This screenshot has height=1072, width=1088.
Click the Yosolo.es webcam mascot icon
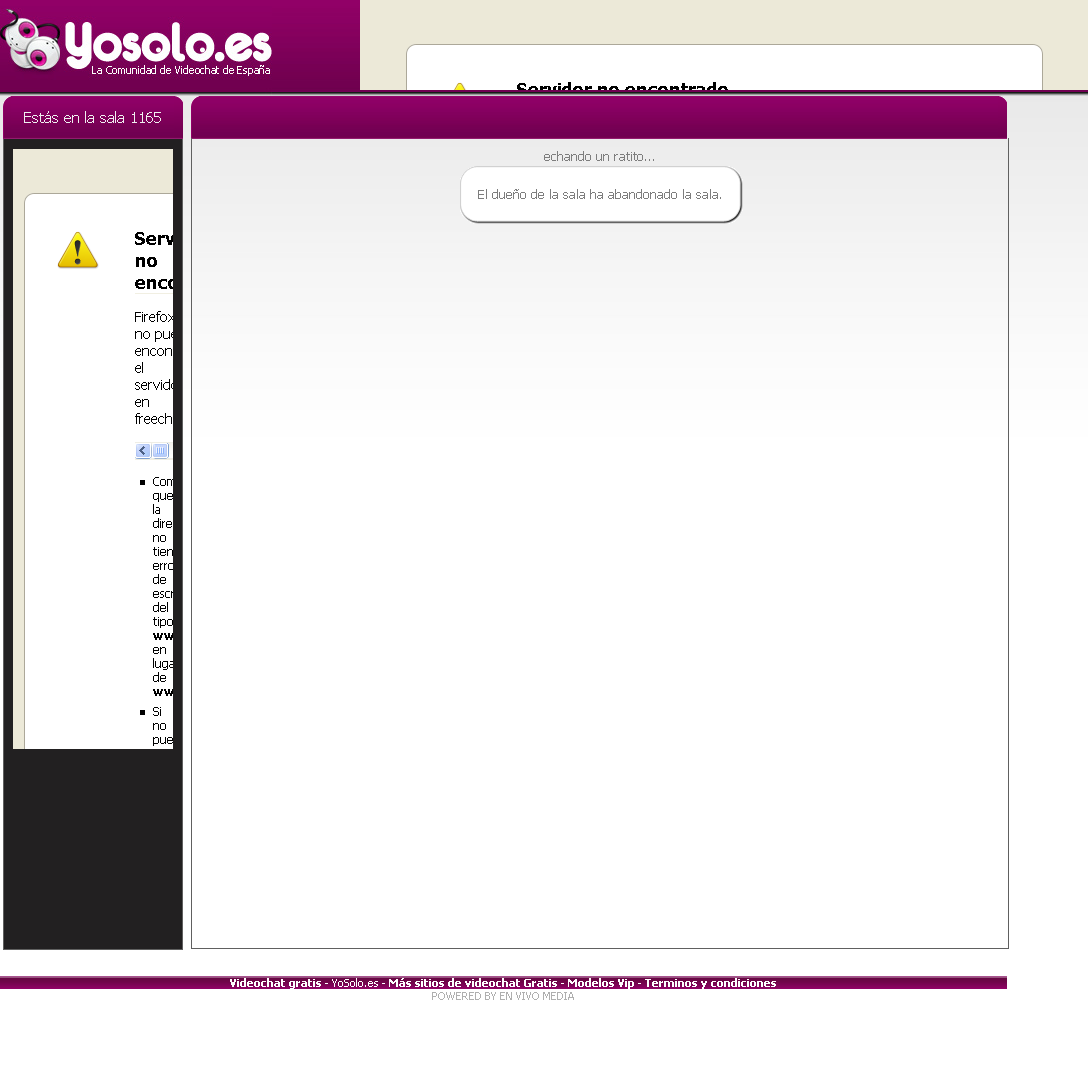click(30, 43)
